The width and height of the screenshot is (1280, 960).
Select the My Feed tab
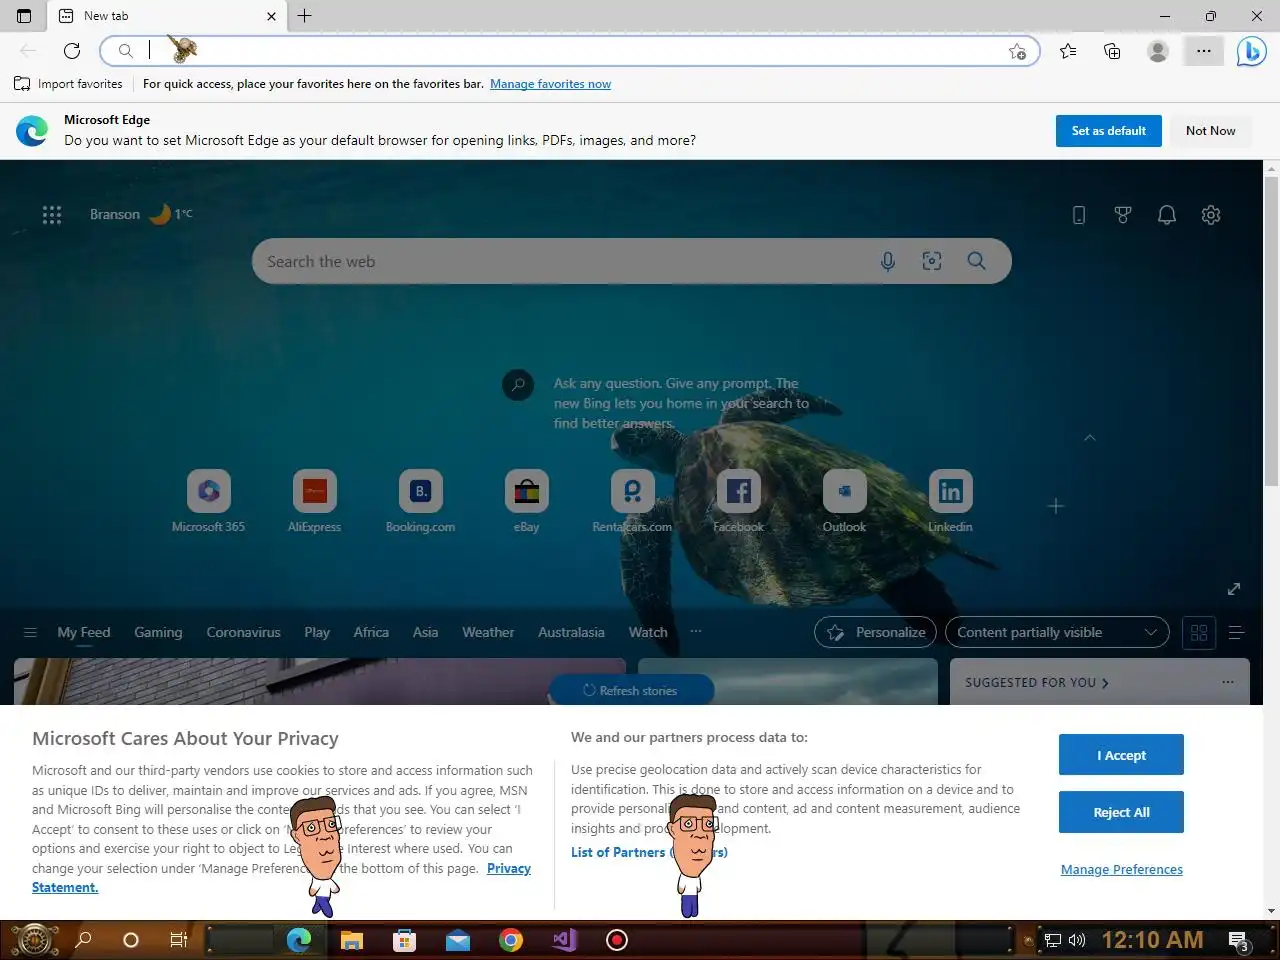tap(84, 632)
